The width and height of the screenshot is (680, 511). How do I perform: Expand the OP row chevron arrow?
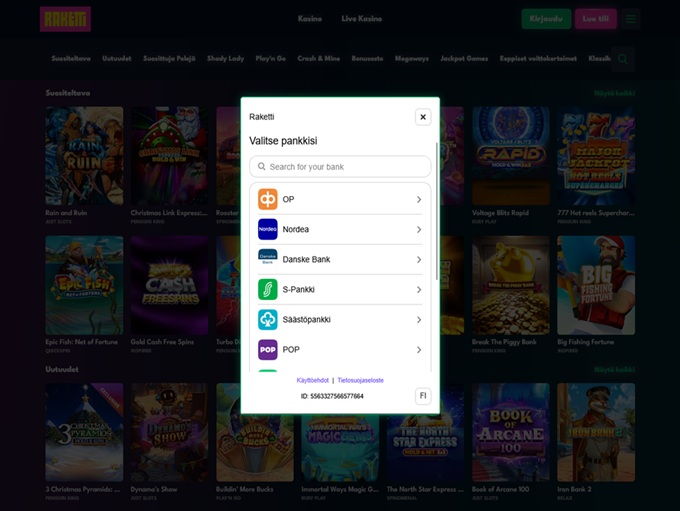[418, 199]
